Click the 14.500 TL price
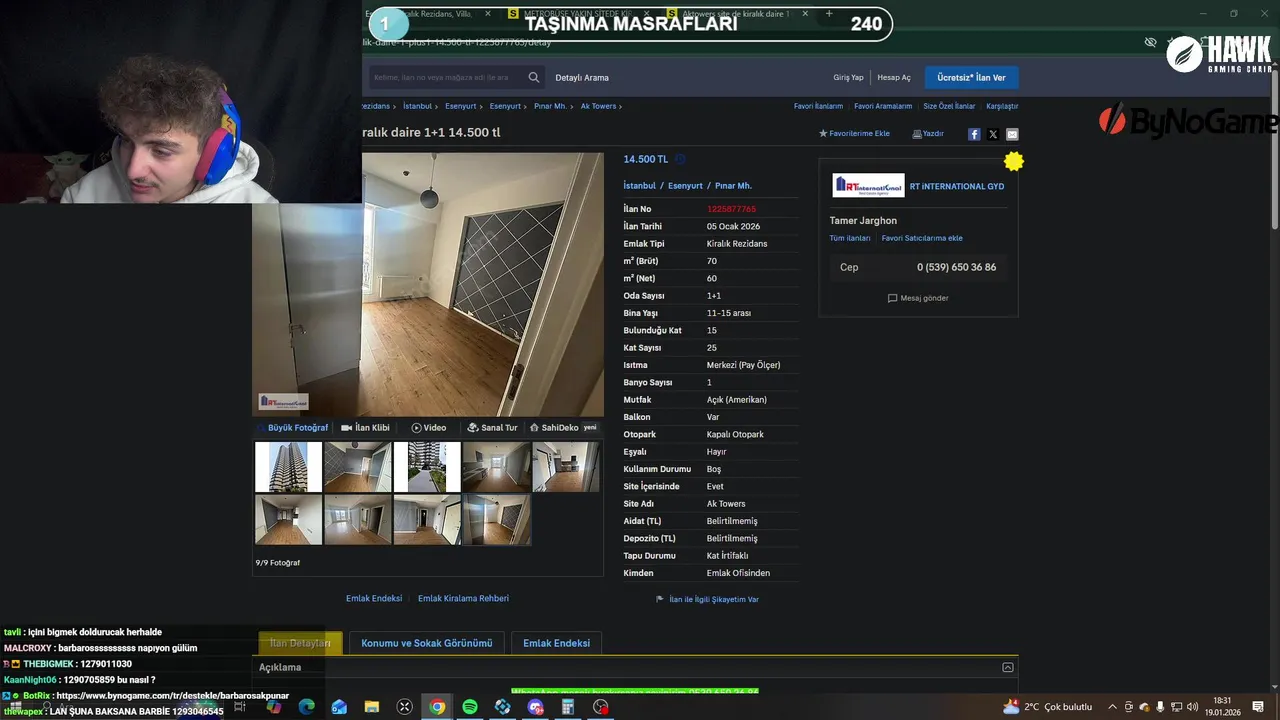The height and width of the screenshot is (720, 1280). (646, 159)
